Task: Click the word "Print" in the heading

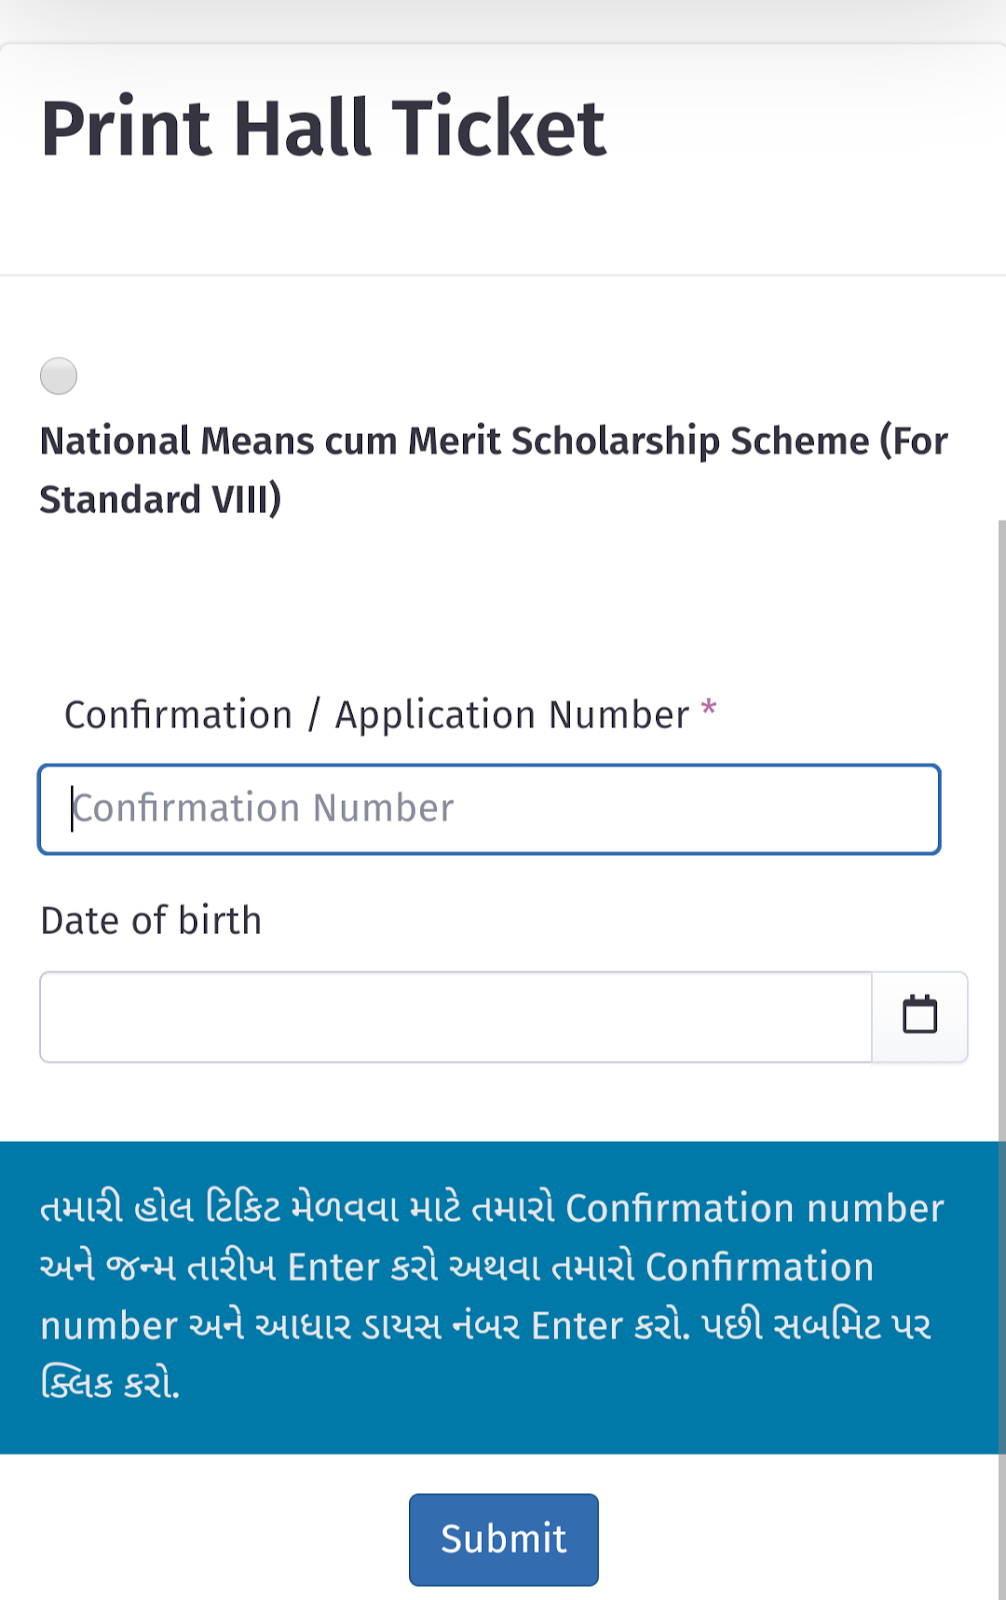Action: 126,128
